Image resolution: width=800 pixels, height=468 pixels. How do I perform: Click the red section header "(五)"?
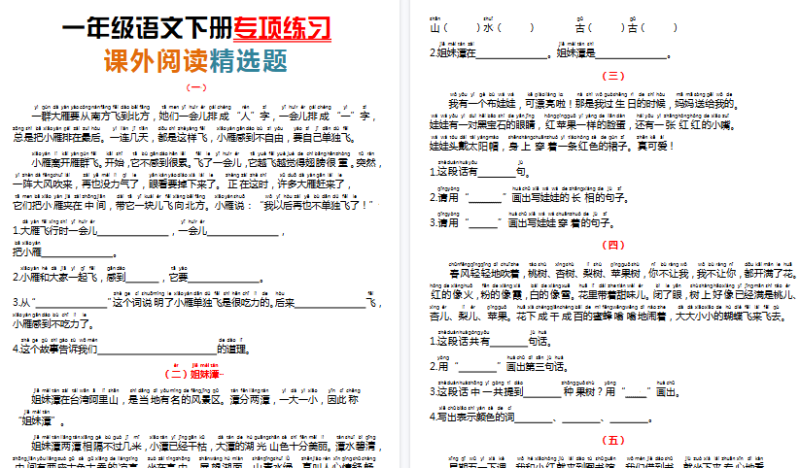click(613, 440)
